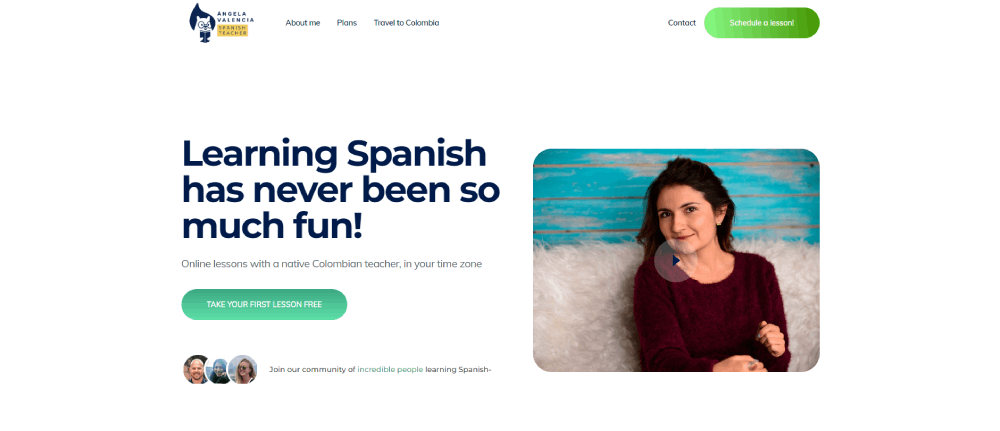Click the owl mascot logo icon
The width and height of the screenshot is (1000, 431).
[x=202, y=23]
